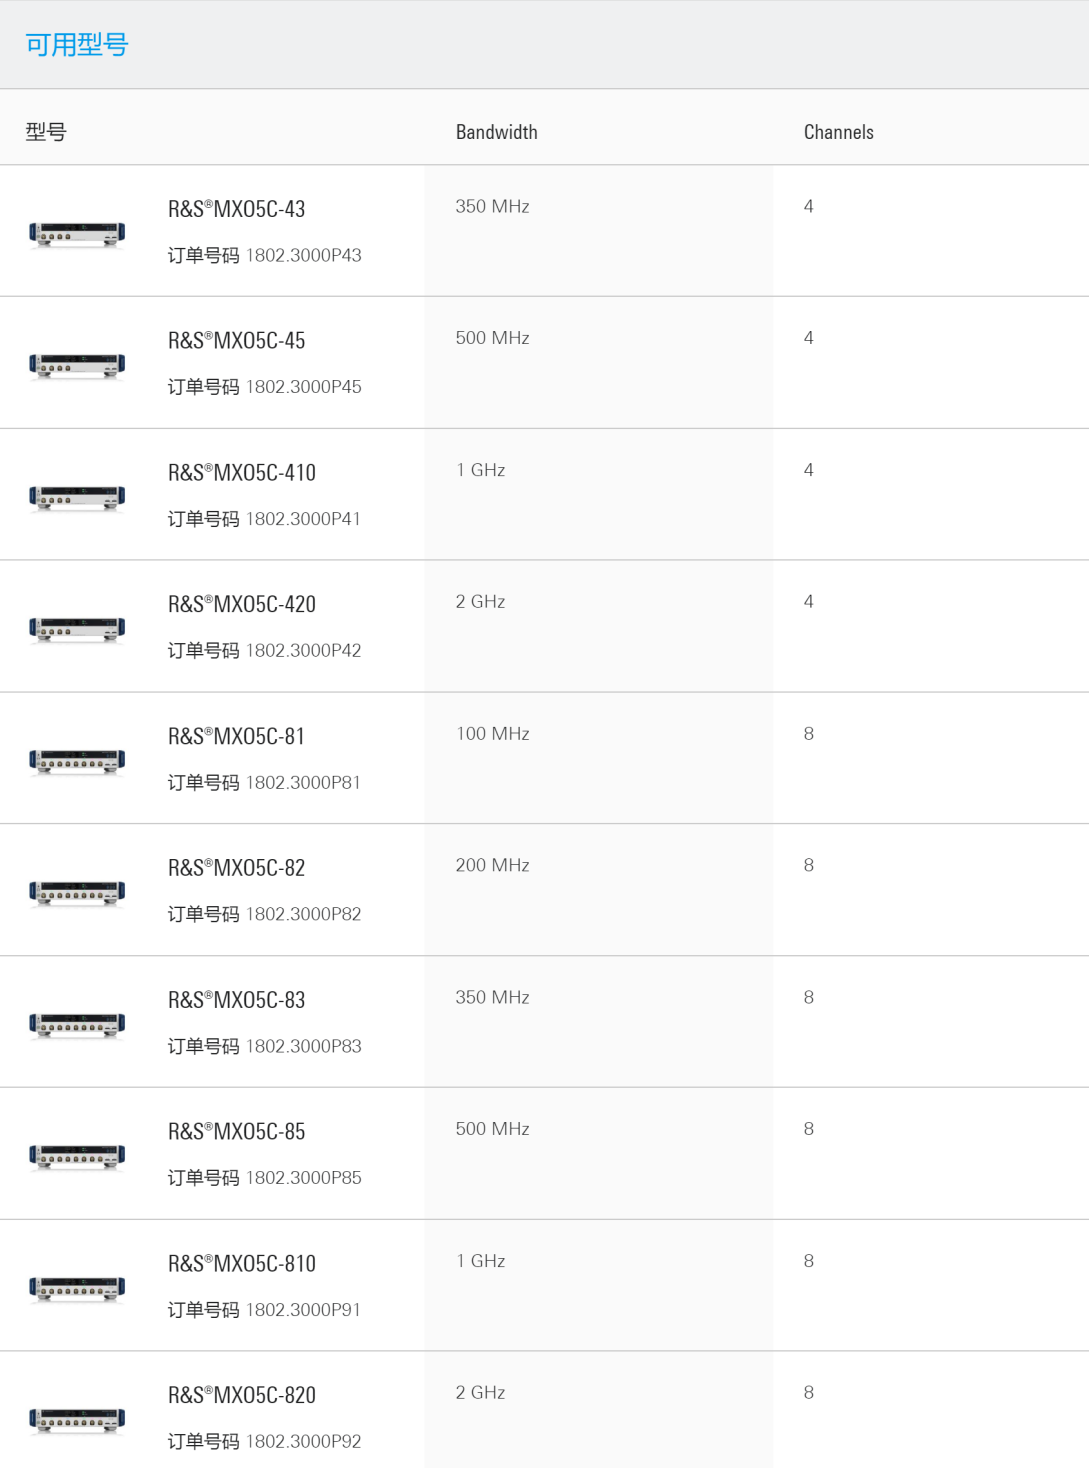Click order number 1802.3000P81
The width and height of the screenshot is (1089, 1468).
click(x=303, y=783)
